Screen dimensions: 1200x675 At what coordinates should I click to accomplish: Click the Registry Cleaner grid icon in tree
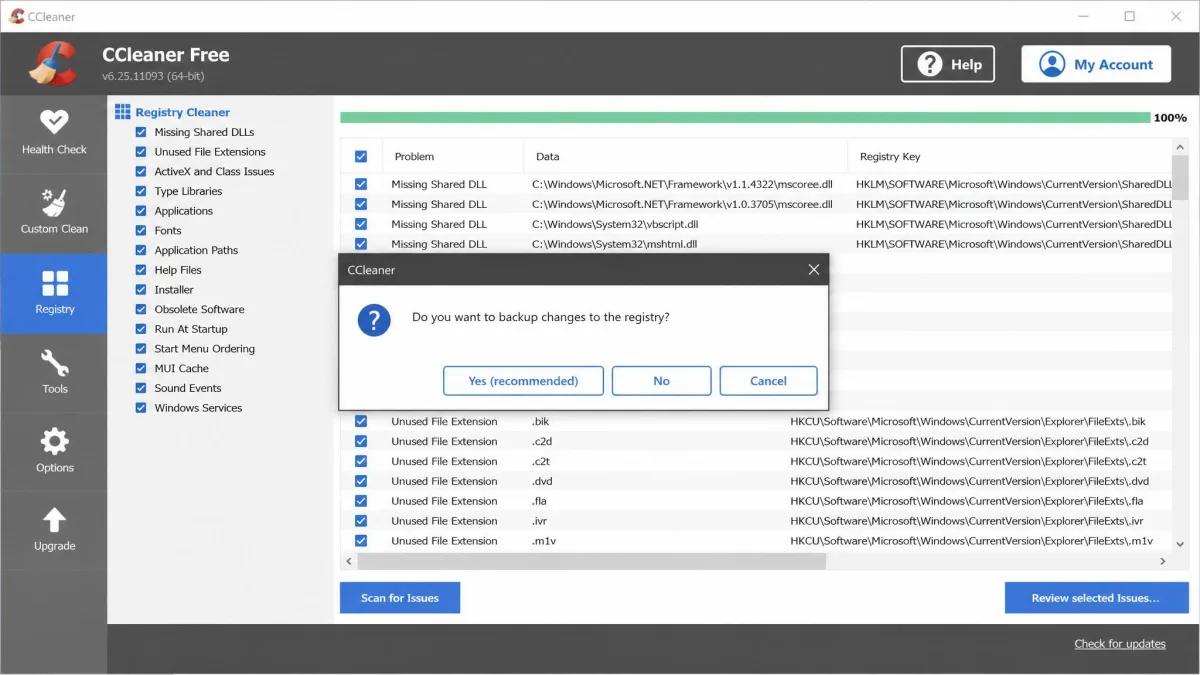tap(123, 112)
